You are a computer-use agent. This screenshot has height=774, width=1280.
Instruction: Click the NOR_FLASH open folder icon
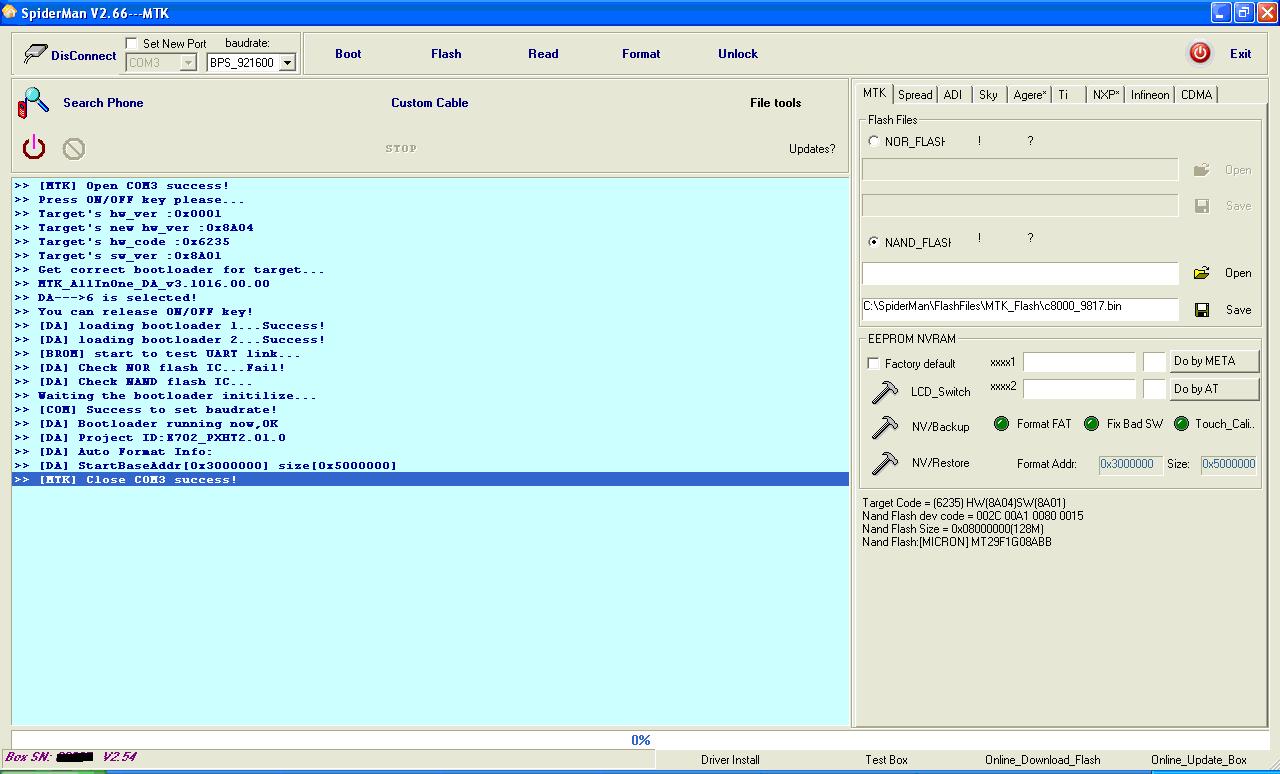[1201, 170]
